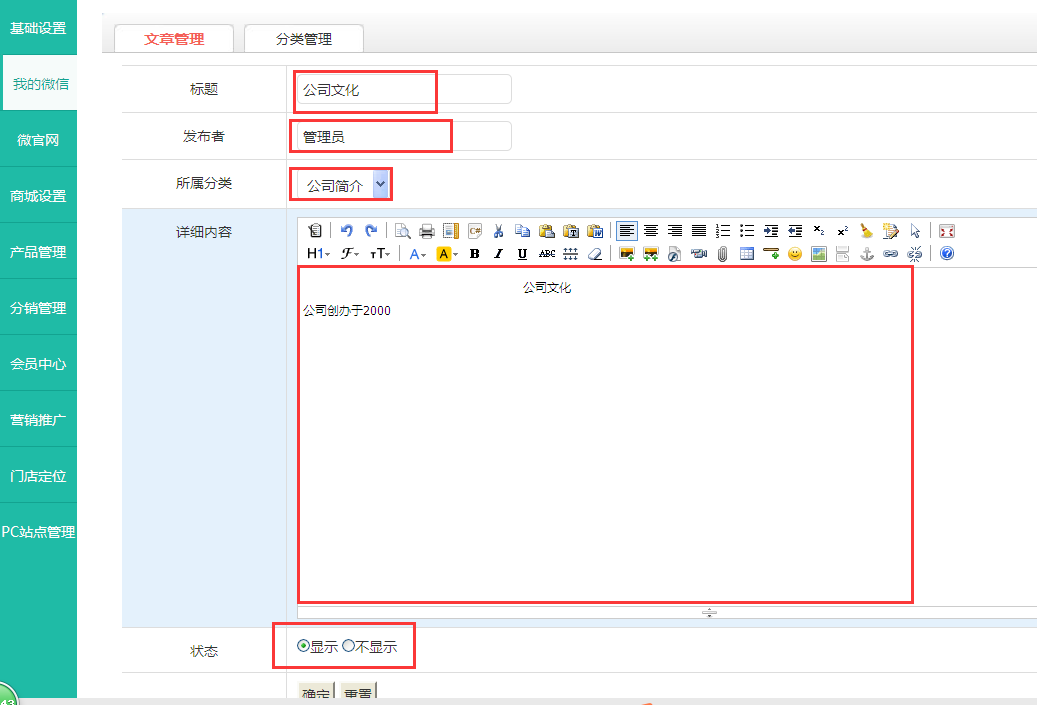
Task: Click the Cut scissors icon
Action: (x=498, y=230)
